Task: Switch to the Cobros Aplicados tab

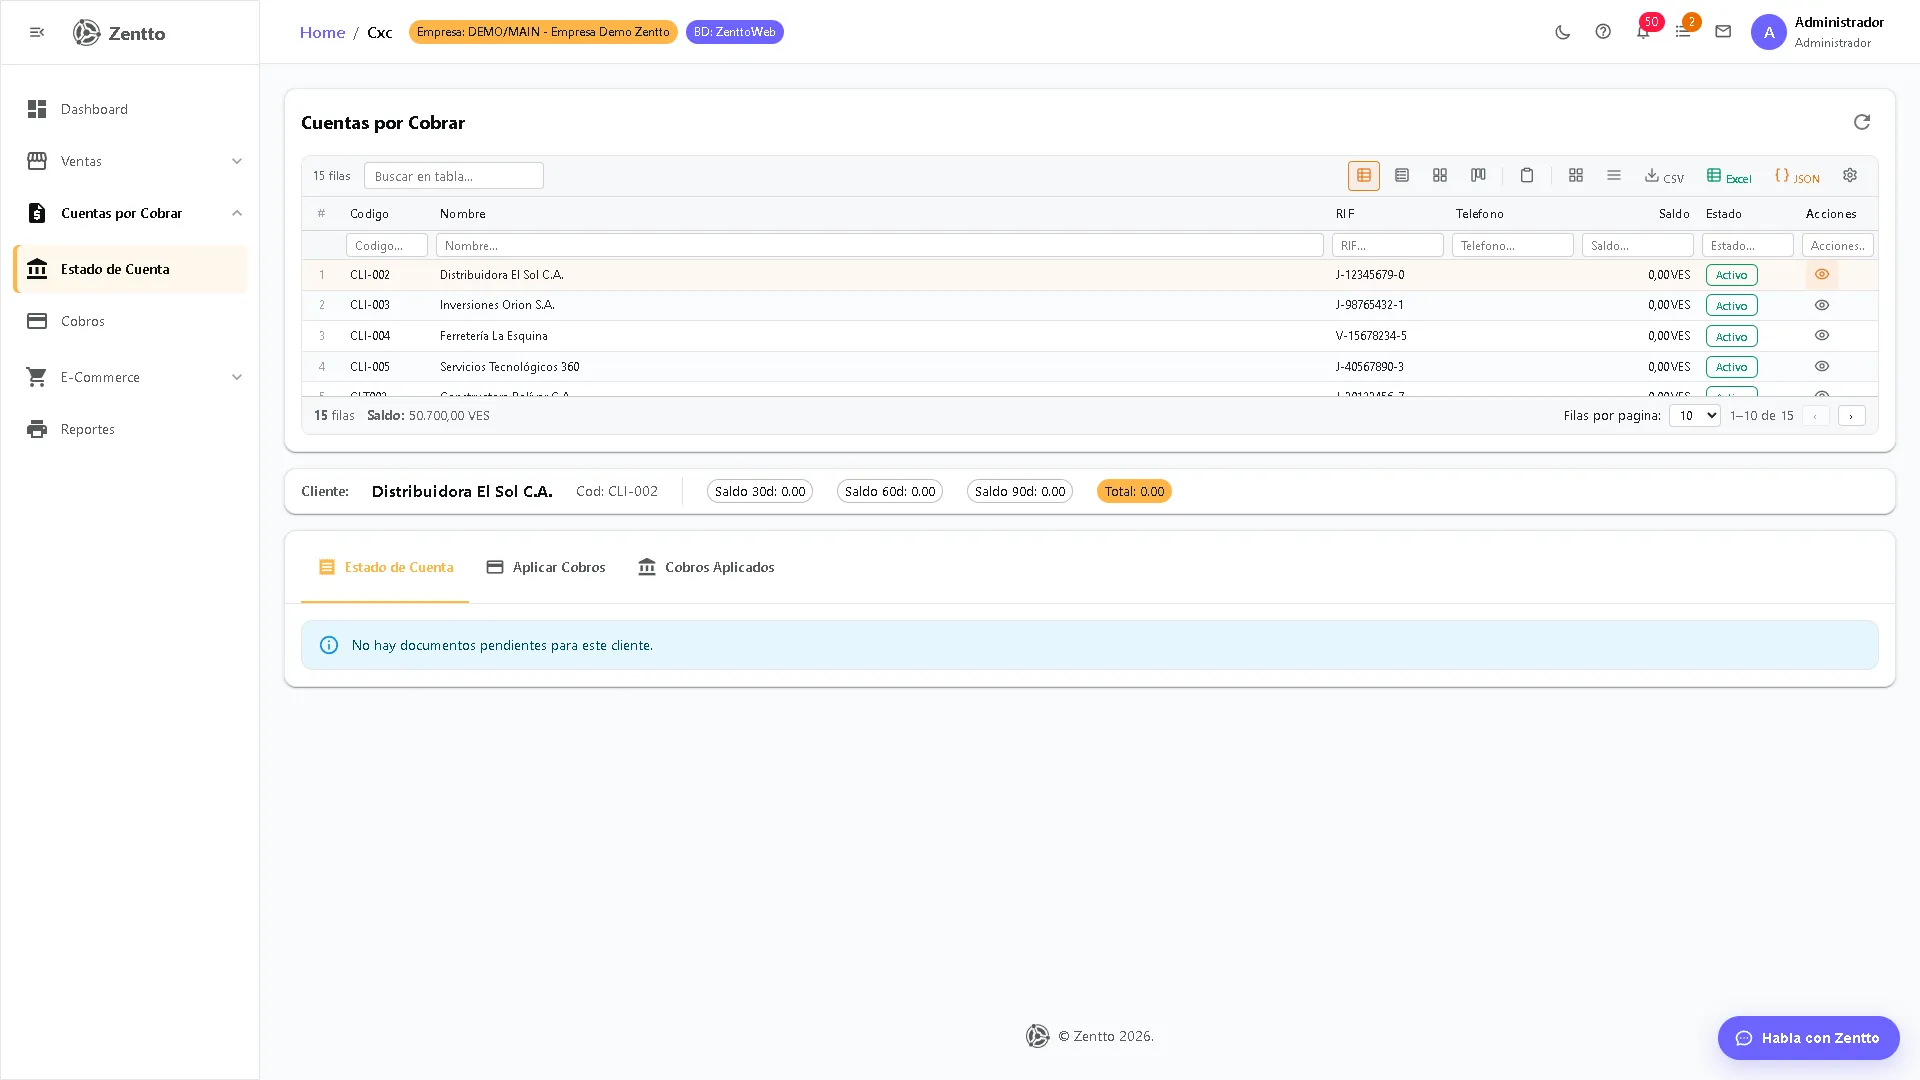Action: pyautogui.click(x=706, y=567)
